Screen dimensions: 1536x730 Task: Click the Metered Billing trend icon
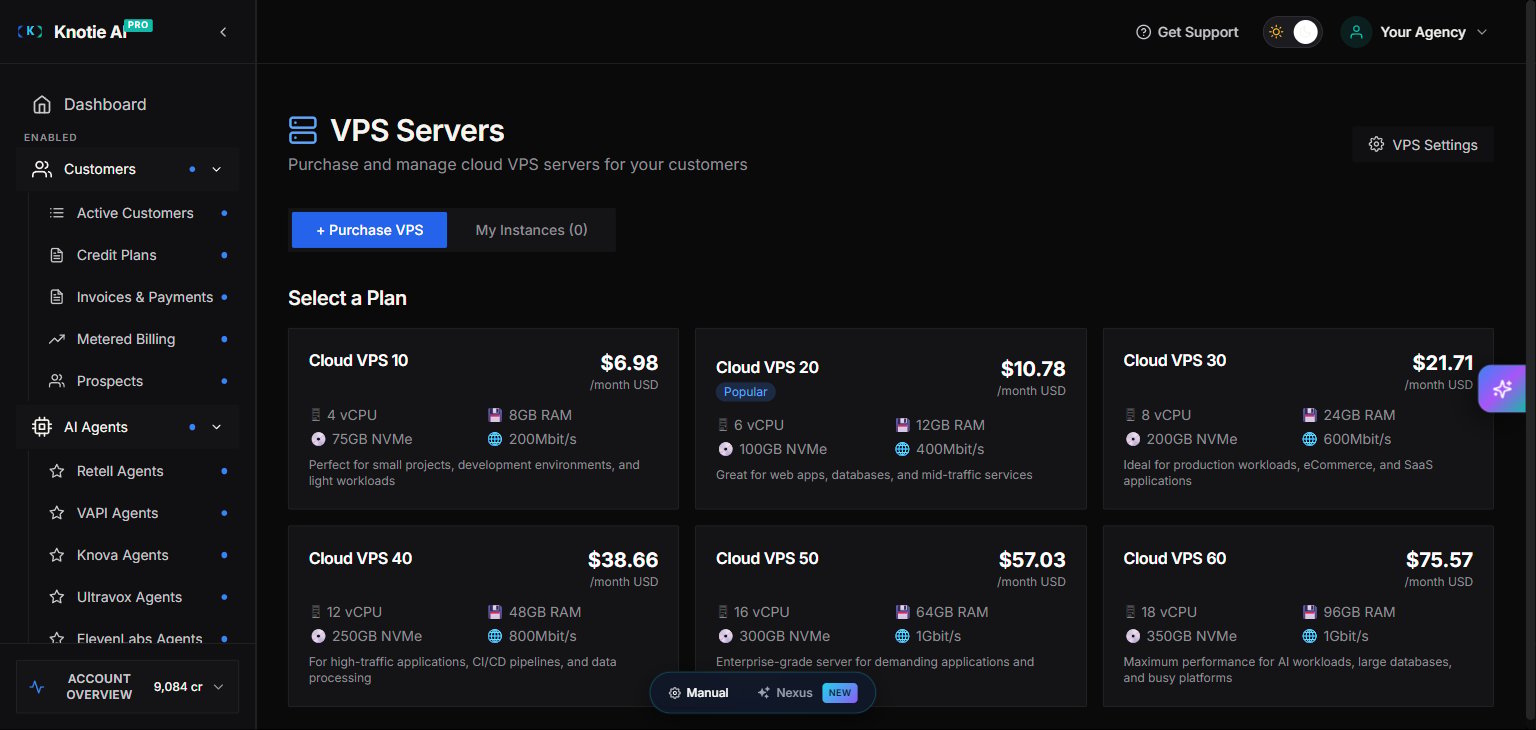click(57, 339)
